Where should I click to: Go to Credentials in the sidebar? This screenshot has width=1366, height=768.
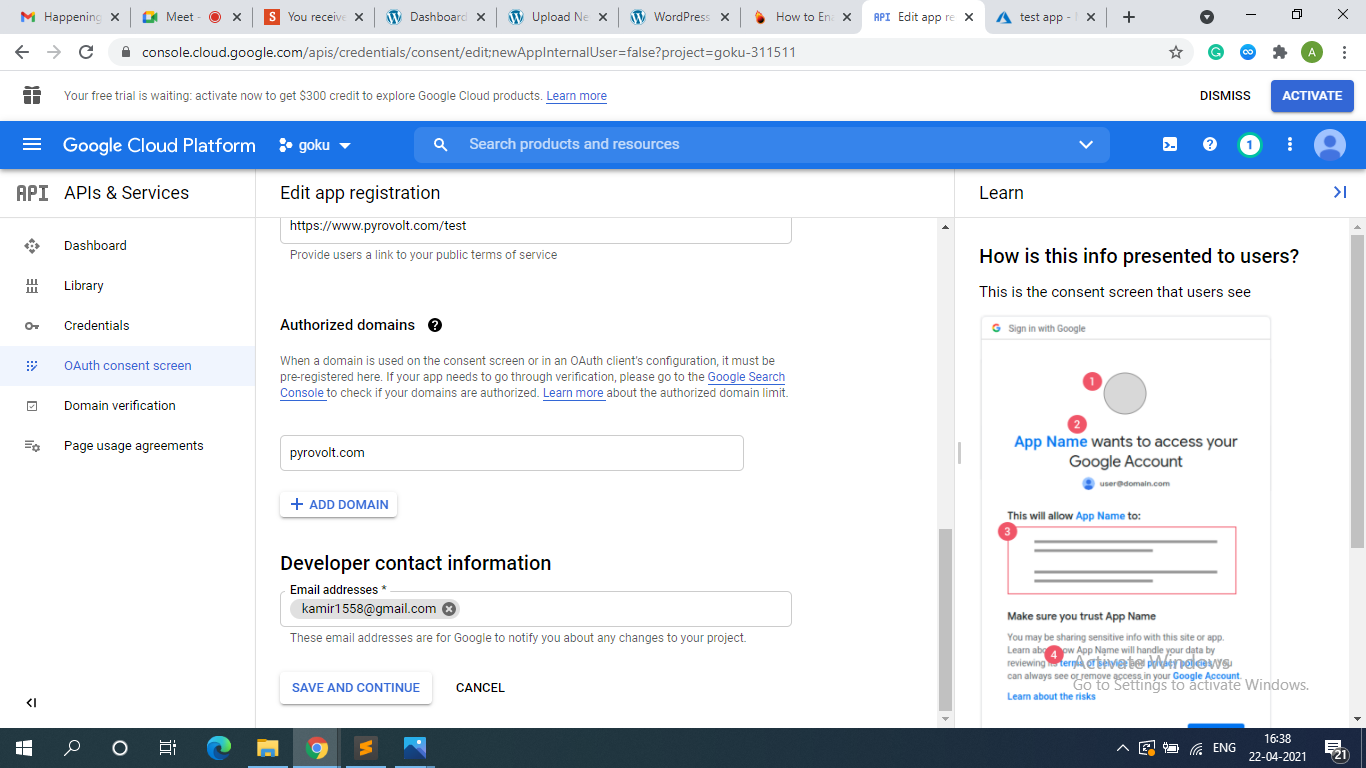click(96, 325)
